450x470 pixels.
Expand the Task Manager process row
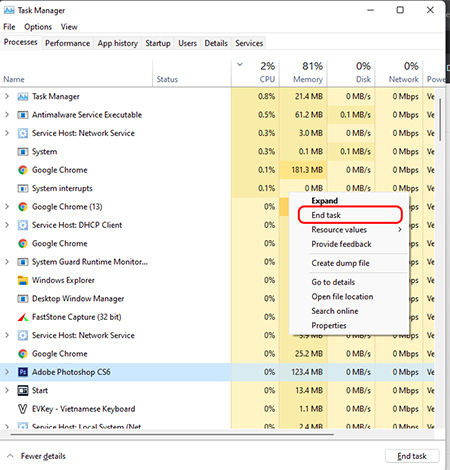pos(7,97)
